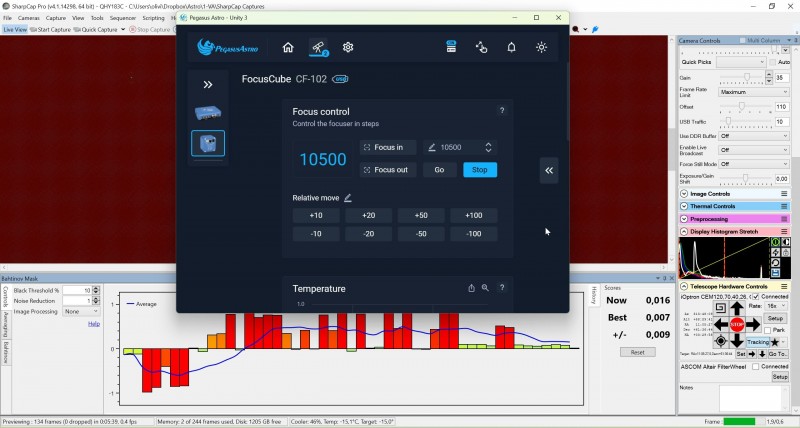Select the blue powerbox device thumbnail

(208, 112)
